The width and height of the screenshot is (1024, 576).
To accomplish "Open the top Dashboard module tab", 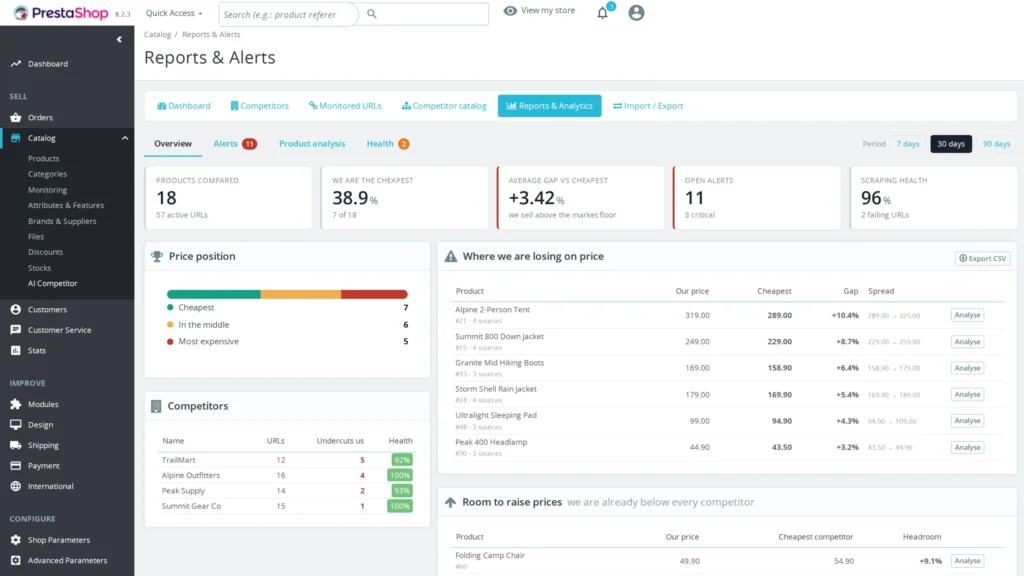I will coord(184,106).
